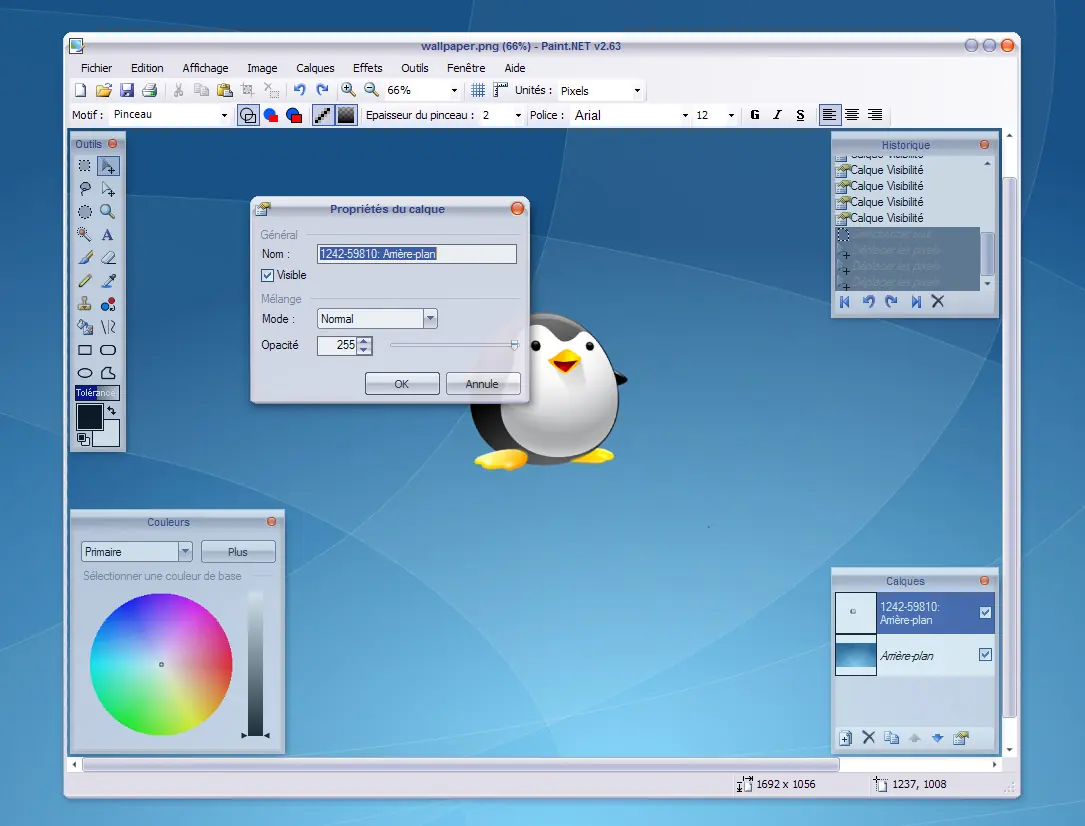Screen dimensions: 1085x826
Task: Select the Rectangle Select tool
Action: pyautogui.click(x=84, y=166)
